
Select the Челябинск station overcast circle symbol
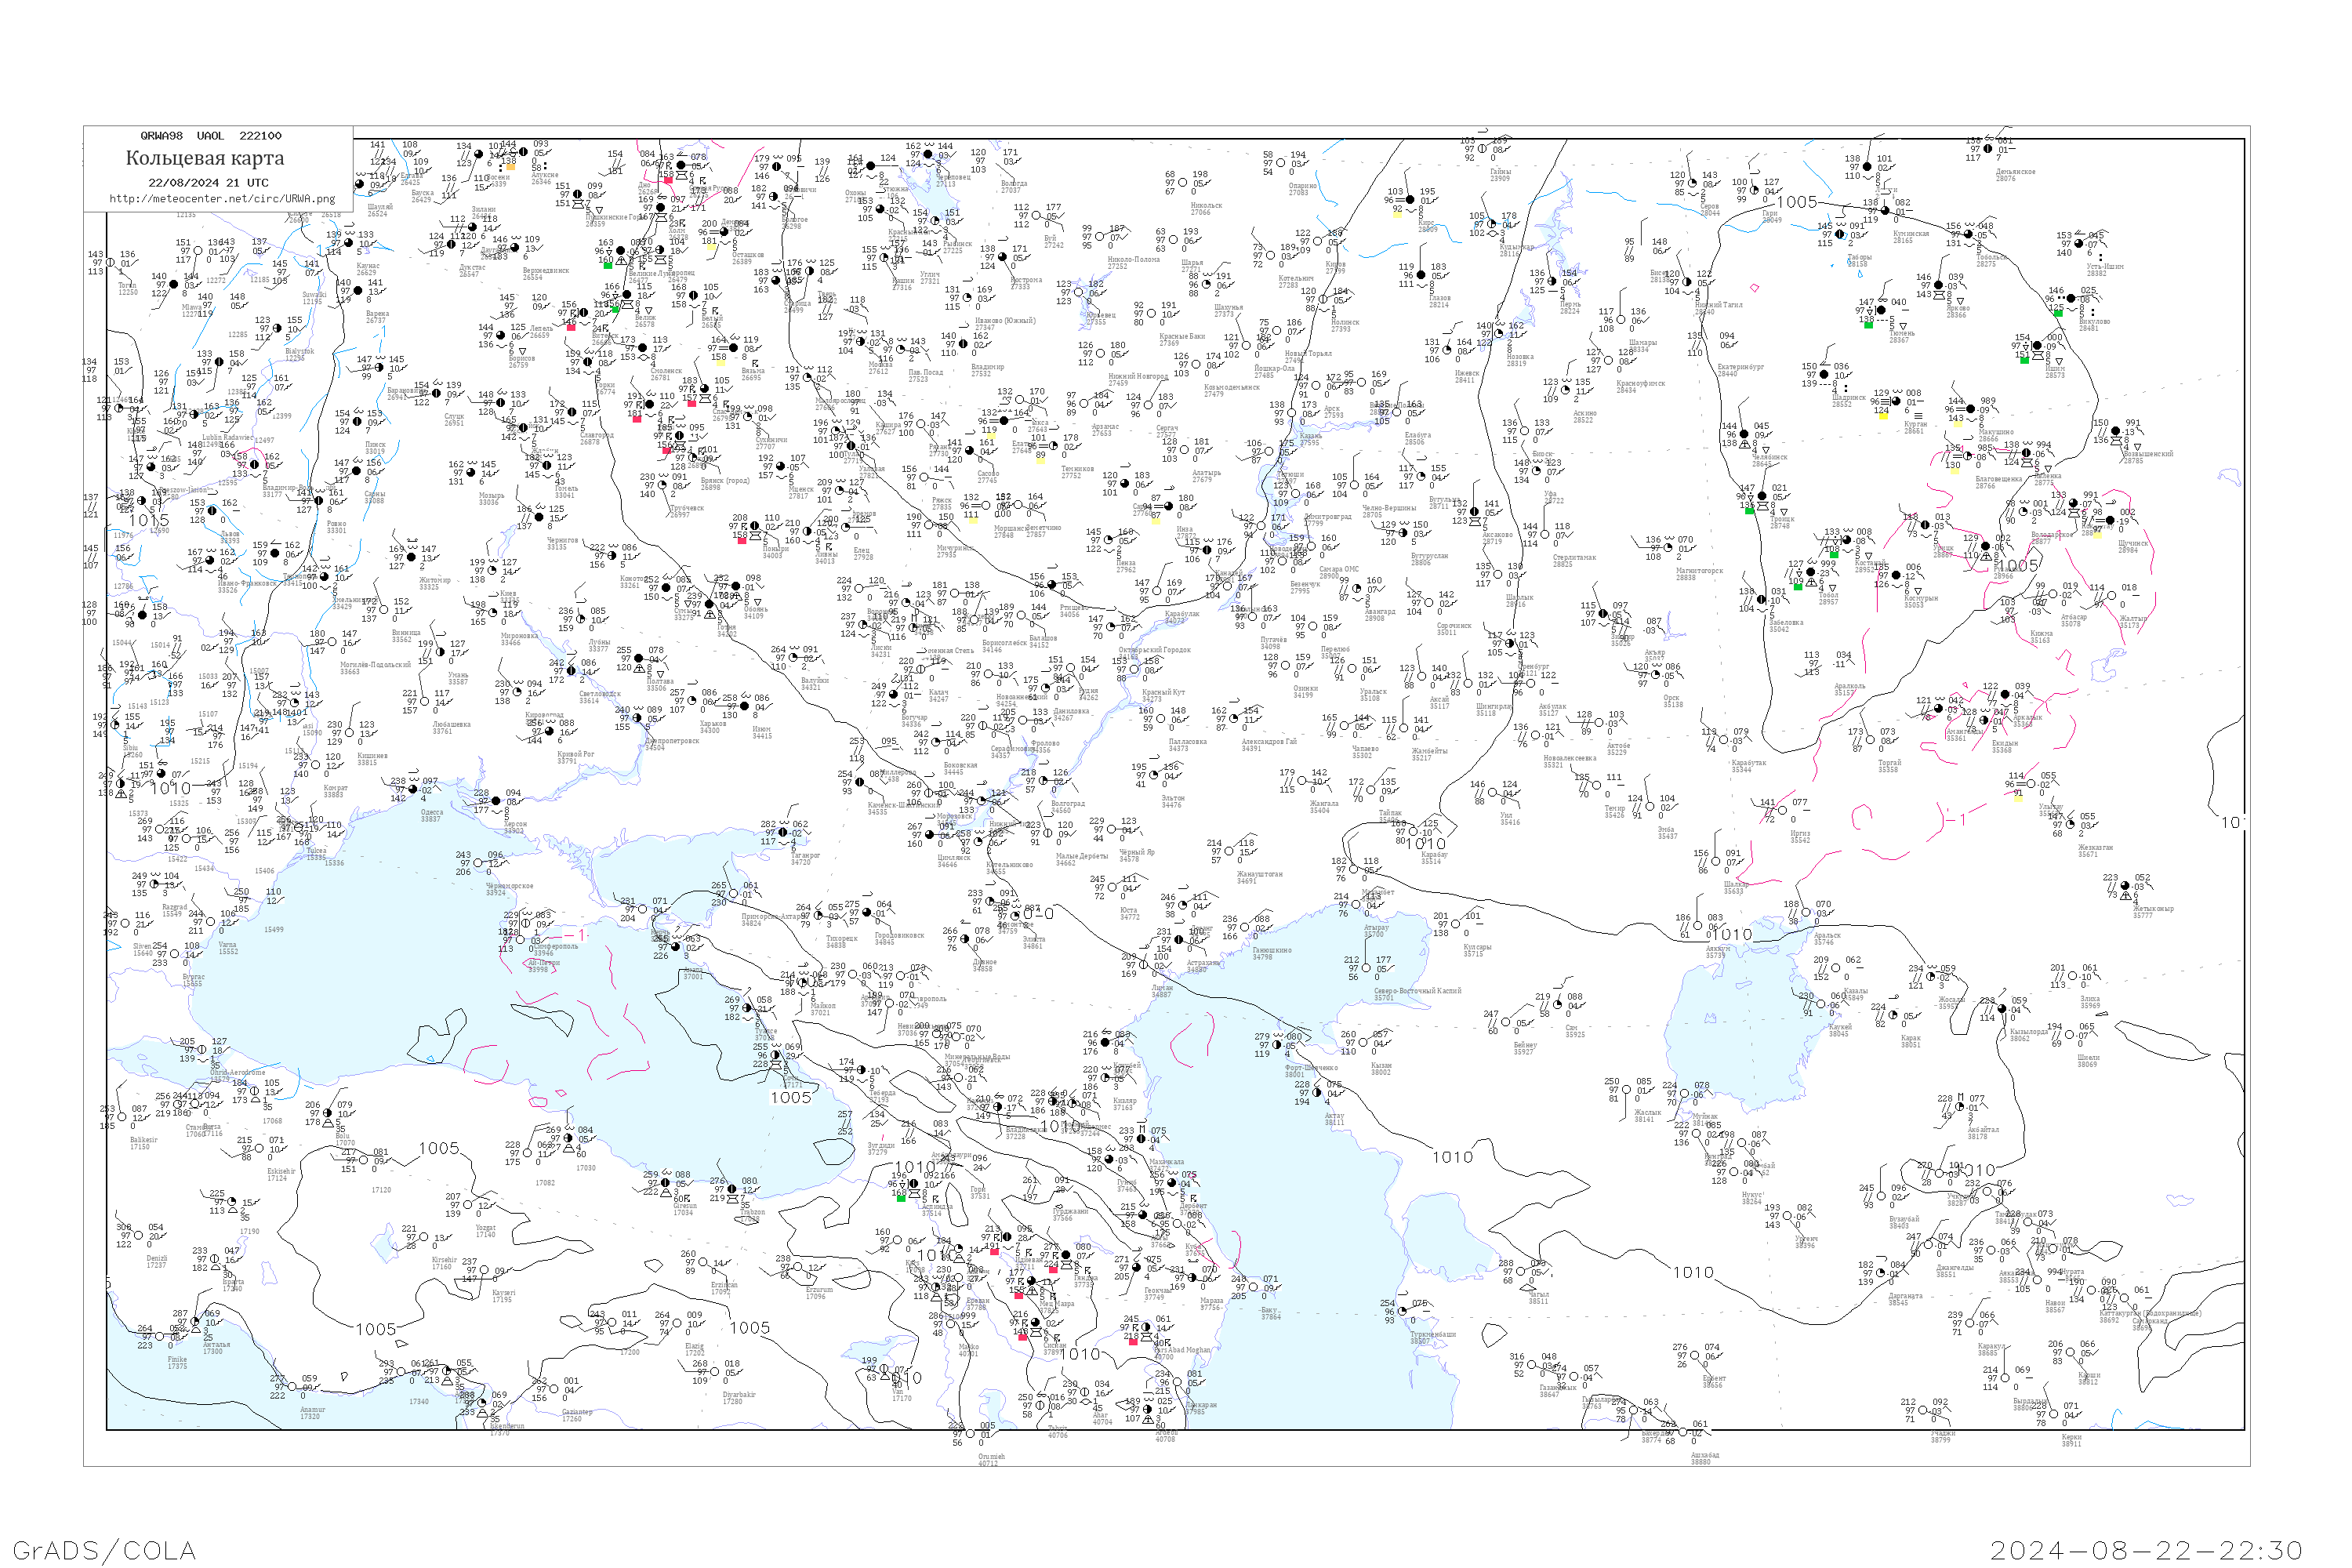[x=1744, y=435]
